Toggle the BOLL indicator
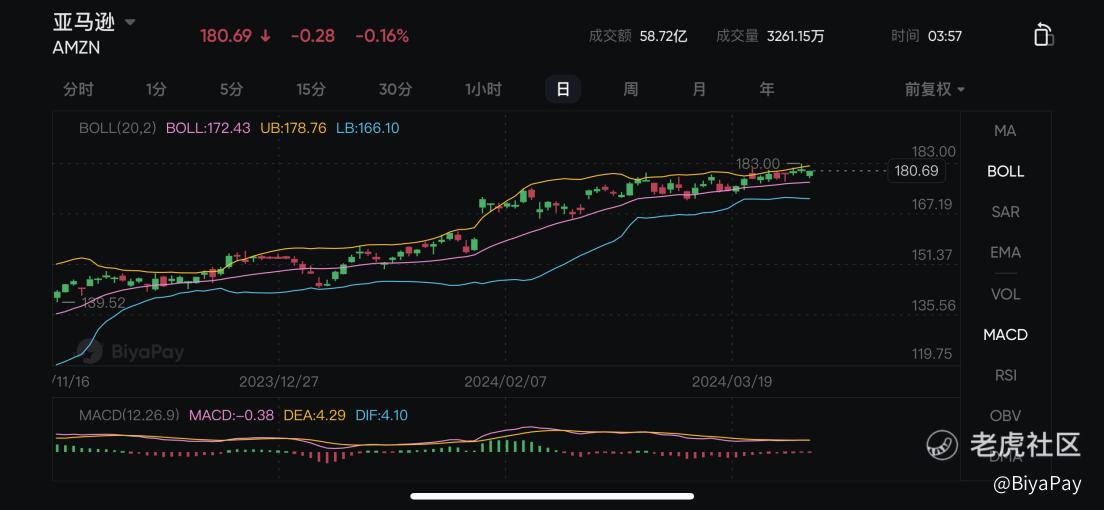The width and height of the screenshot is (1104, 510). (x=1005, y=171)
